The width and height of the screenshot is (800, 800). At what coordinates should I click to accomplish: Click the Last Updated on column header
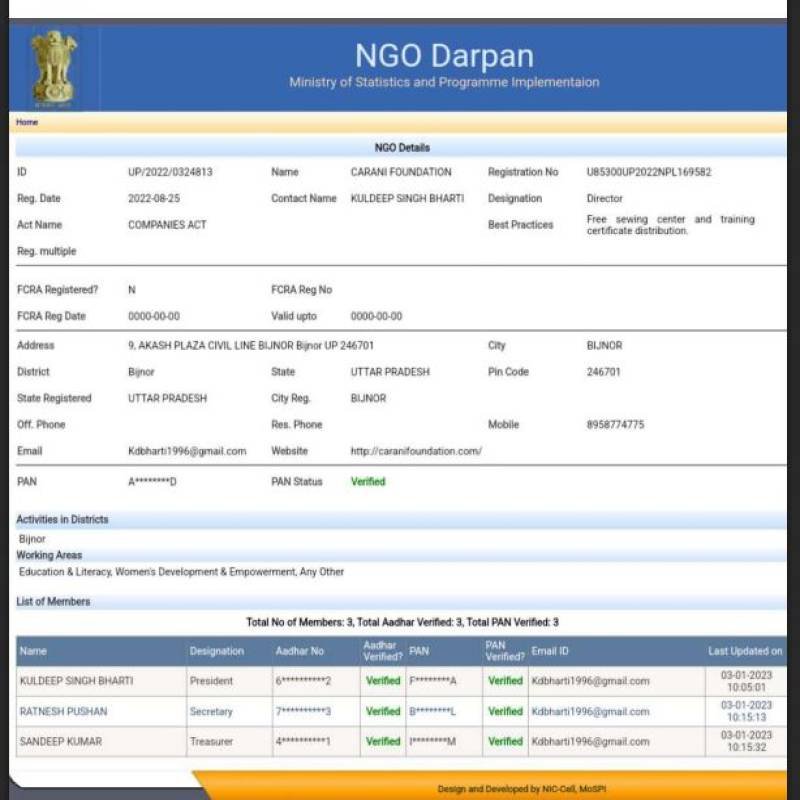(744, 651)
